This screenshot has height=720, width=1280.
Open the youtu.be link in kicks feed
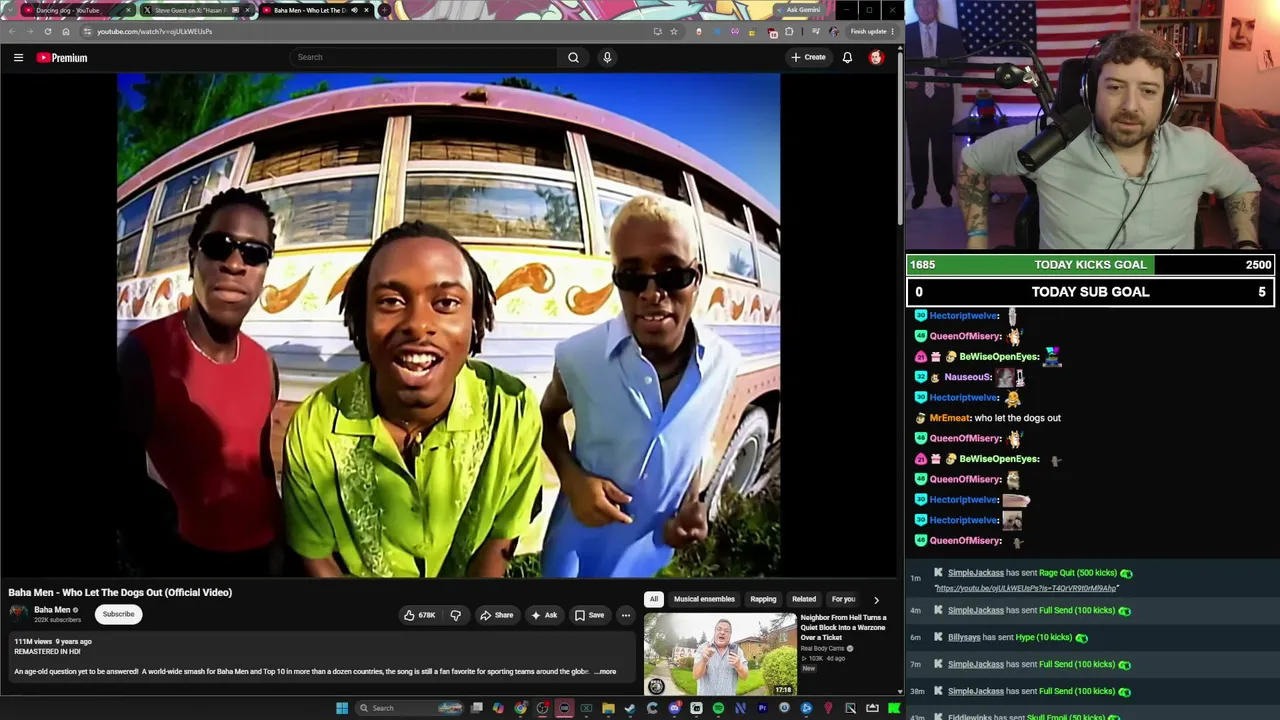tap(1026, 588)
